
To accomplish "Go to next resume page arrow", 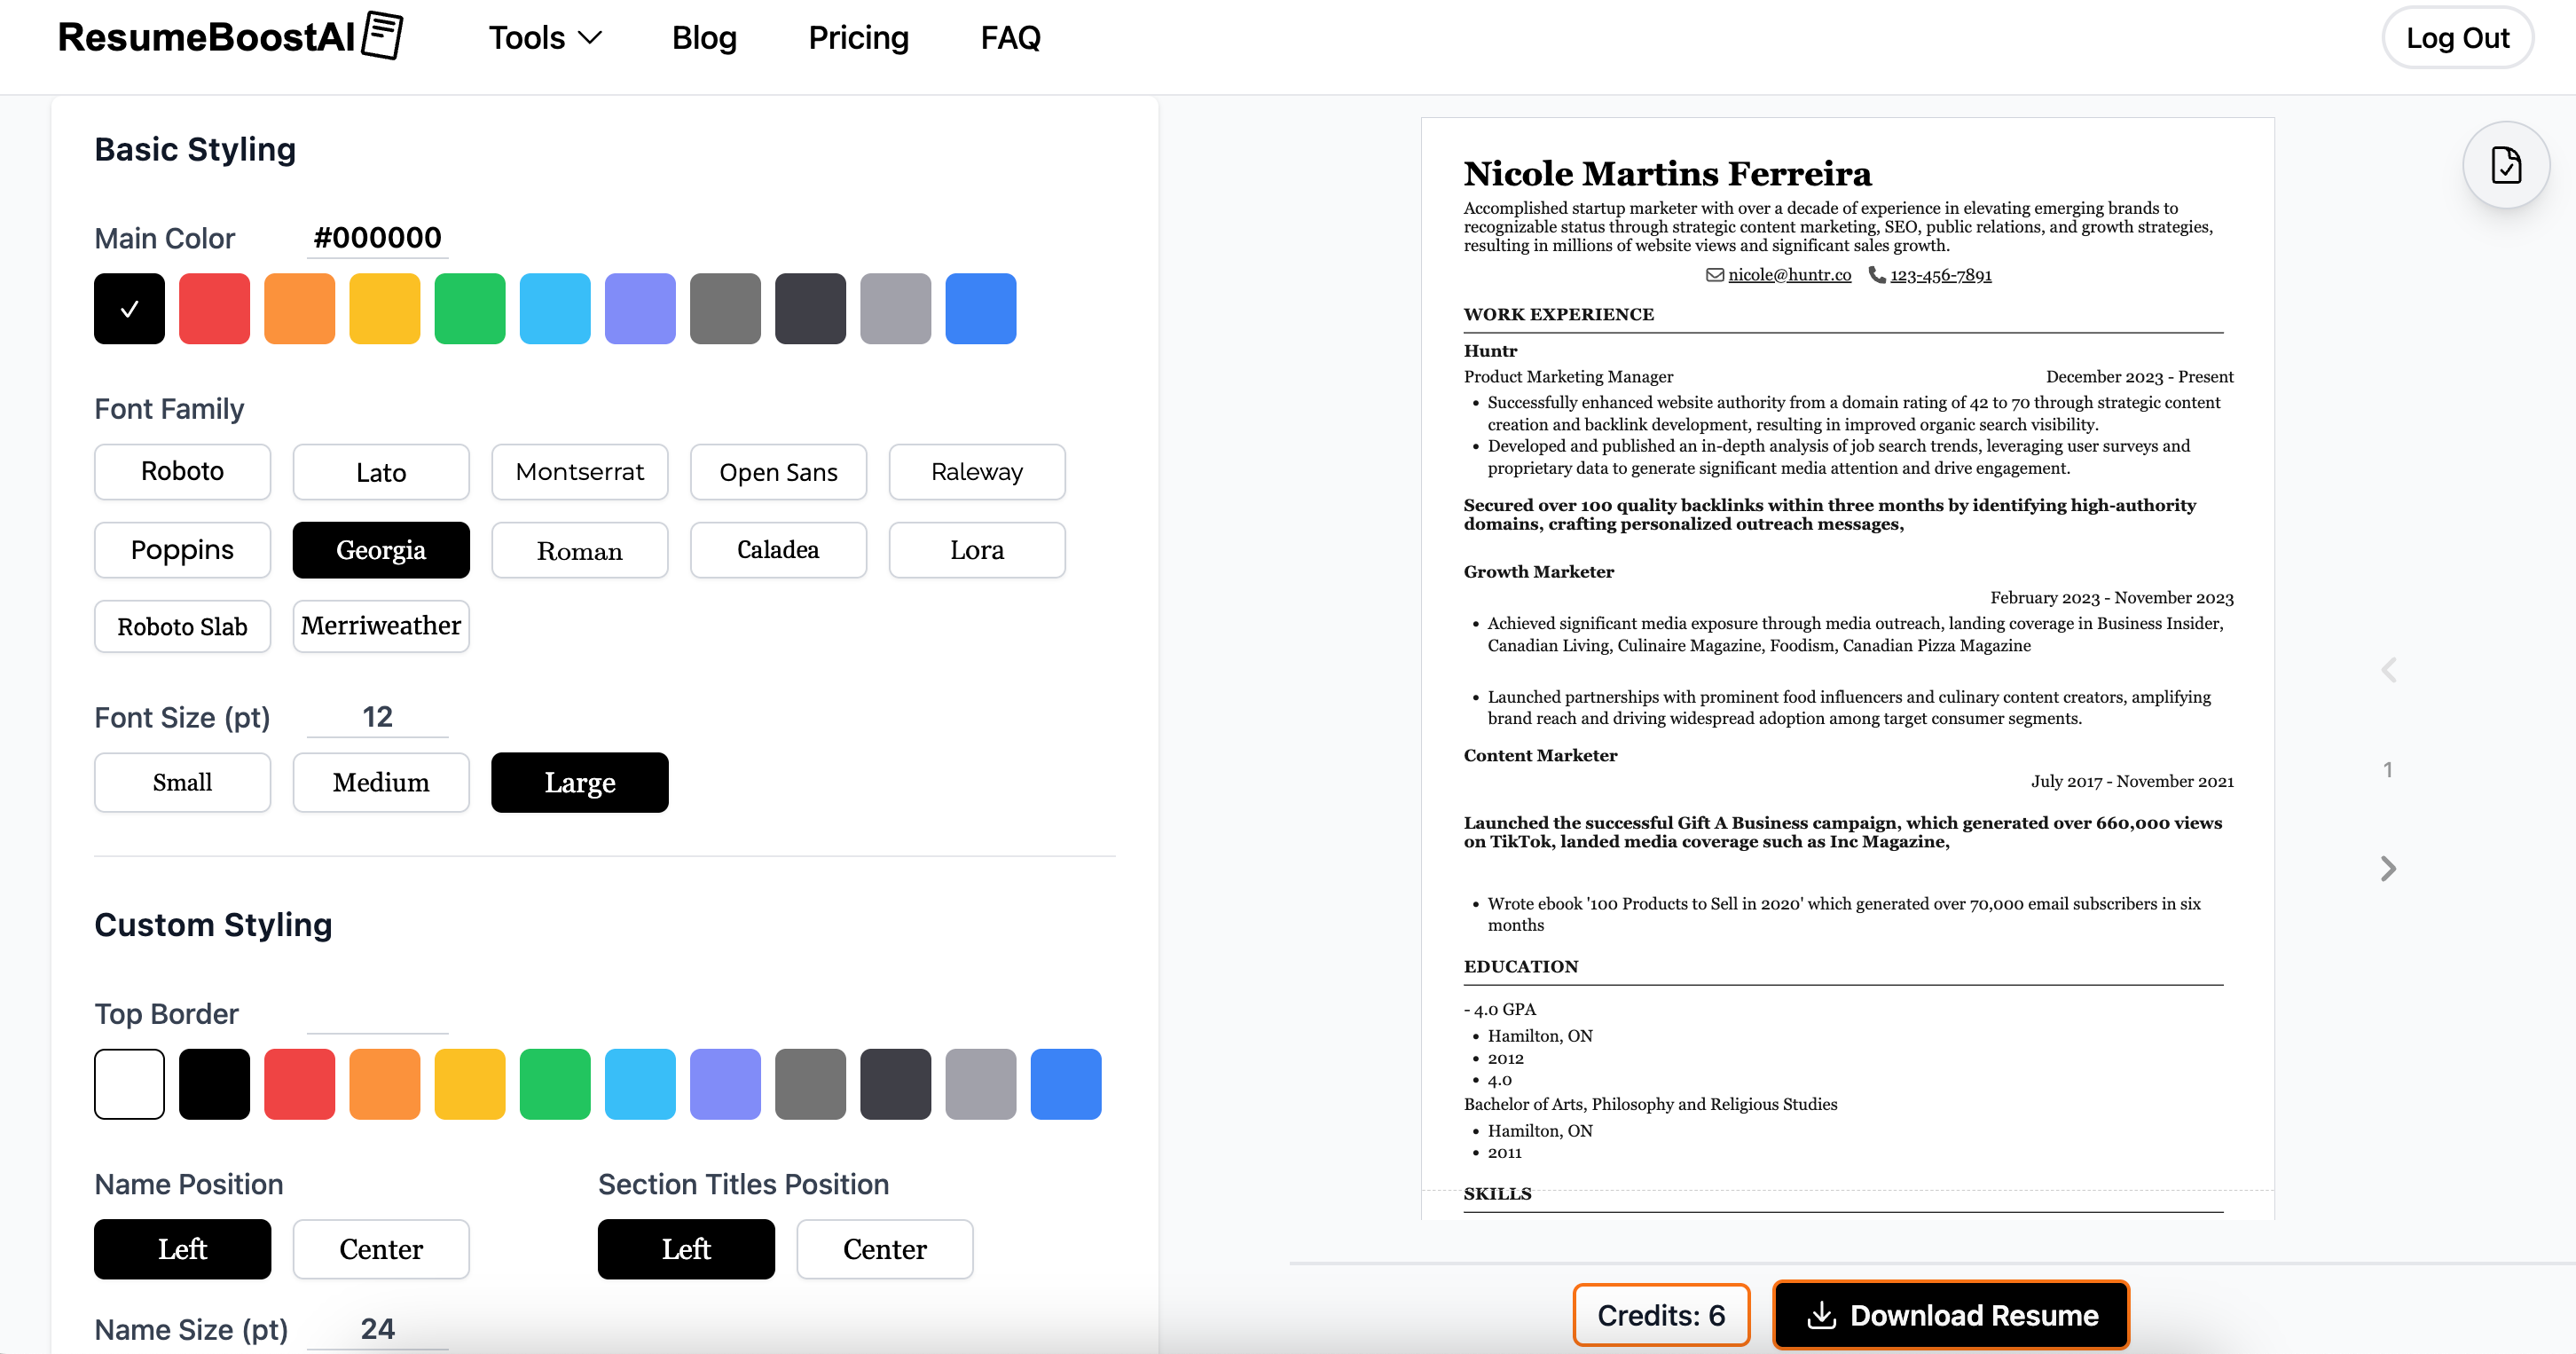I will click(x=2388, y=868).
